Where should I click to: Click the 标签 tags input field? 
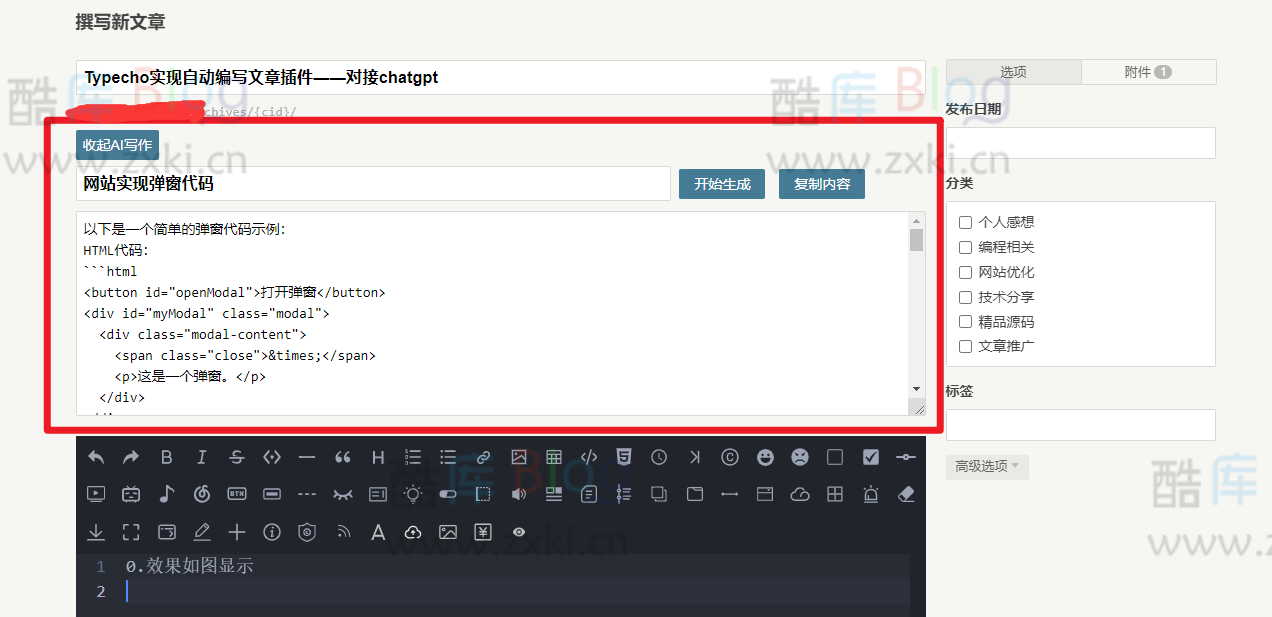pos(1080,425)
